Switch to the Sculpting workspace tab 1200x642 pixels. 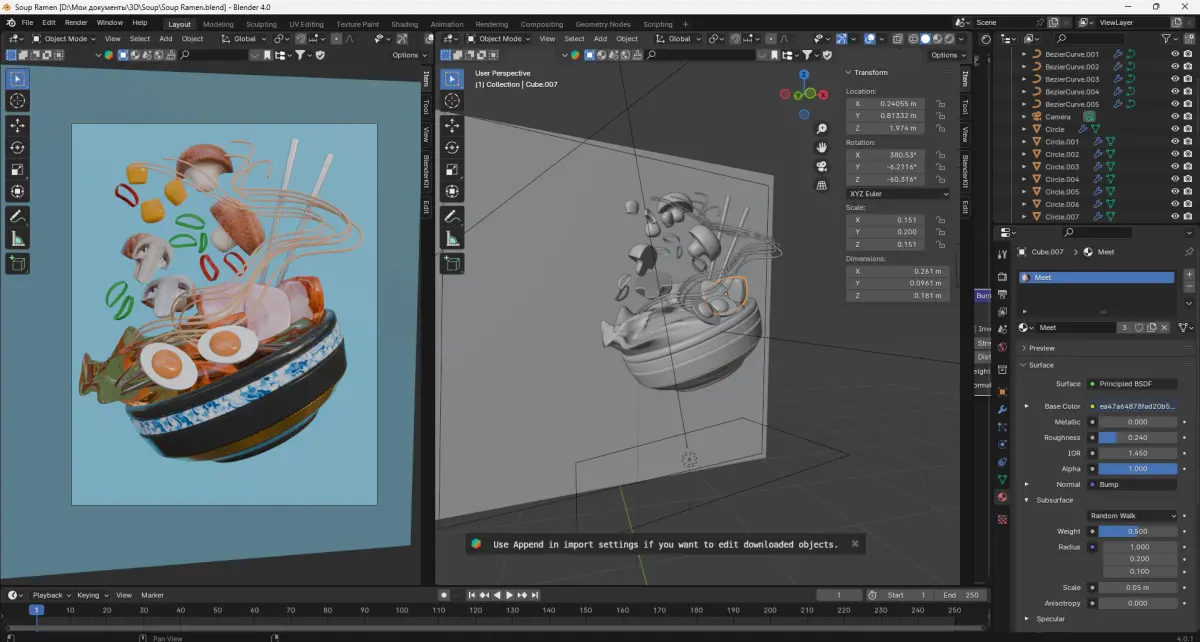click(262, 24)
